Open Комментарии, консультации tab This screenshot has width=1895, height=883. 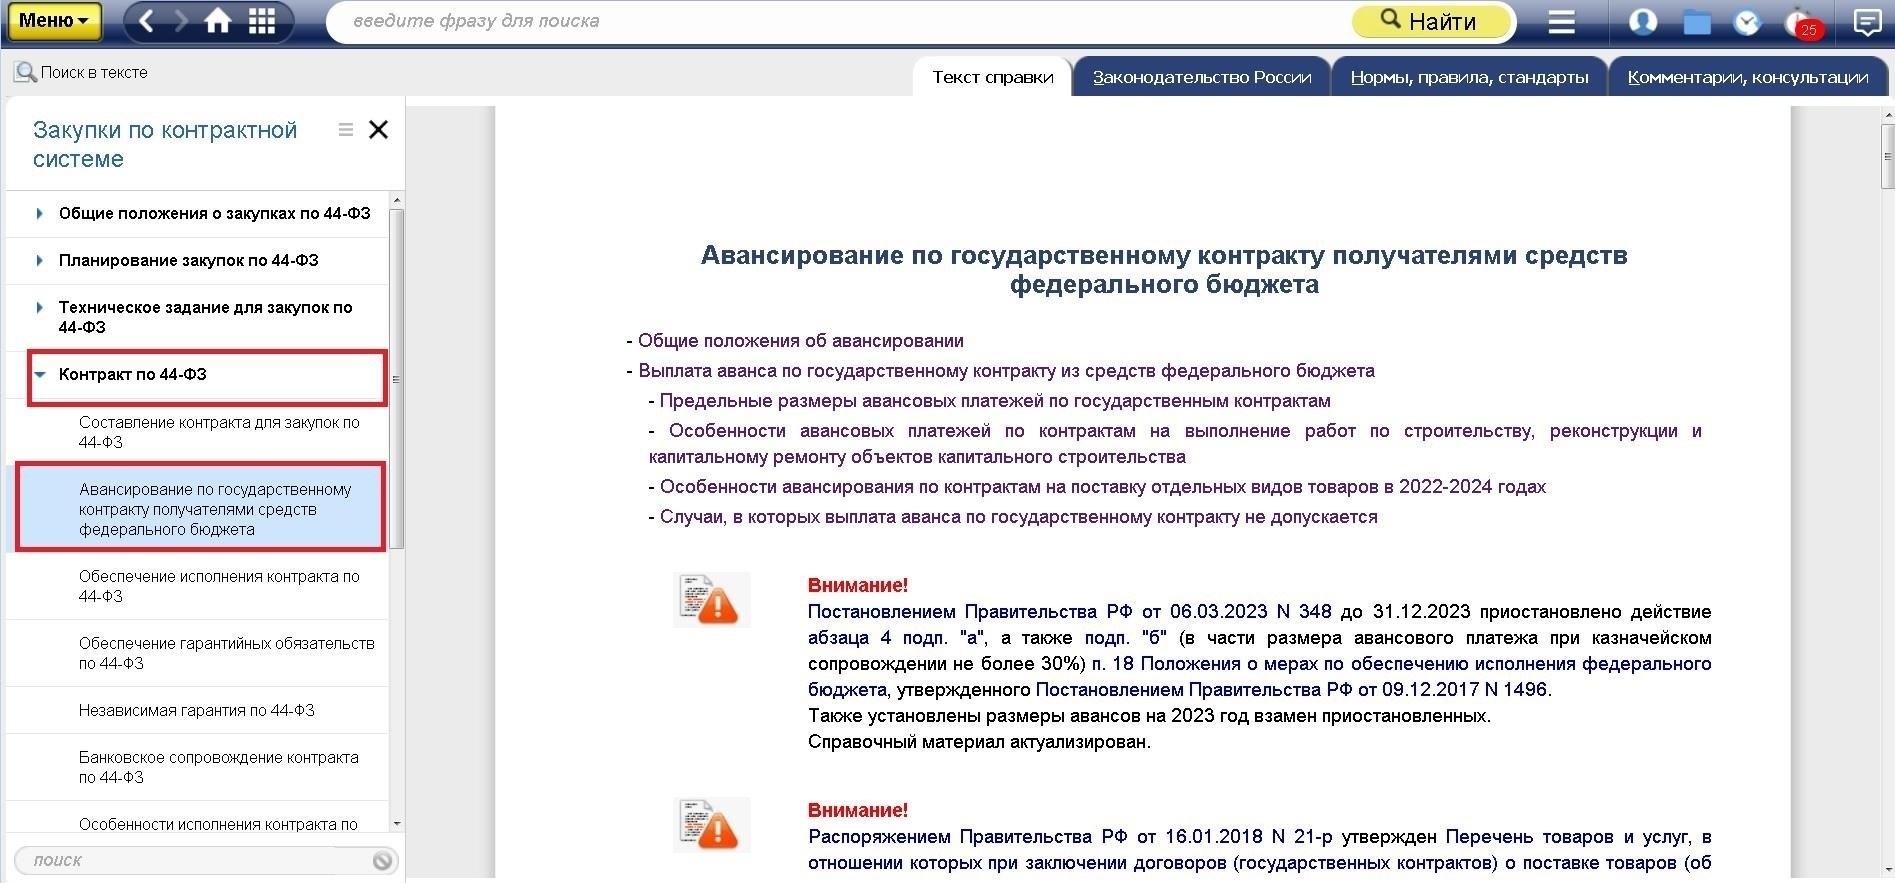point(1747,77)
